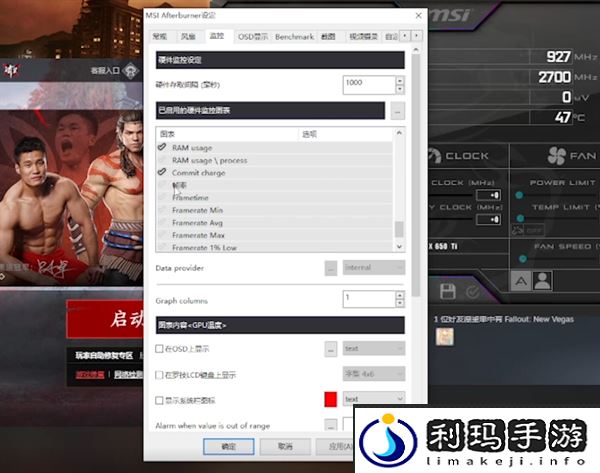Toggle the RAM usage graph checkmark
600x473 pixels.
[162, 147]
